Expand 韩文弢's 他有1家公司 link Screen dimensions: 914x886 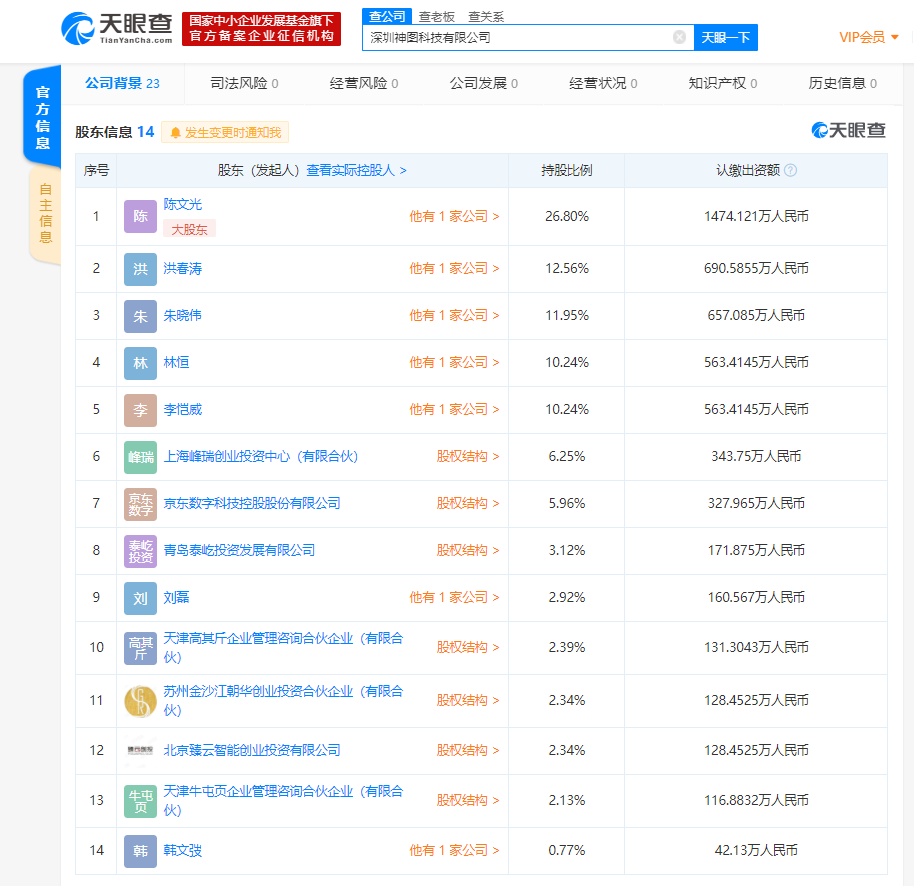[x=454, y=850]
